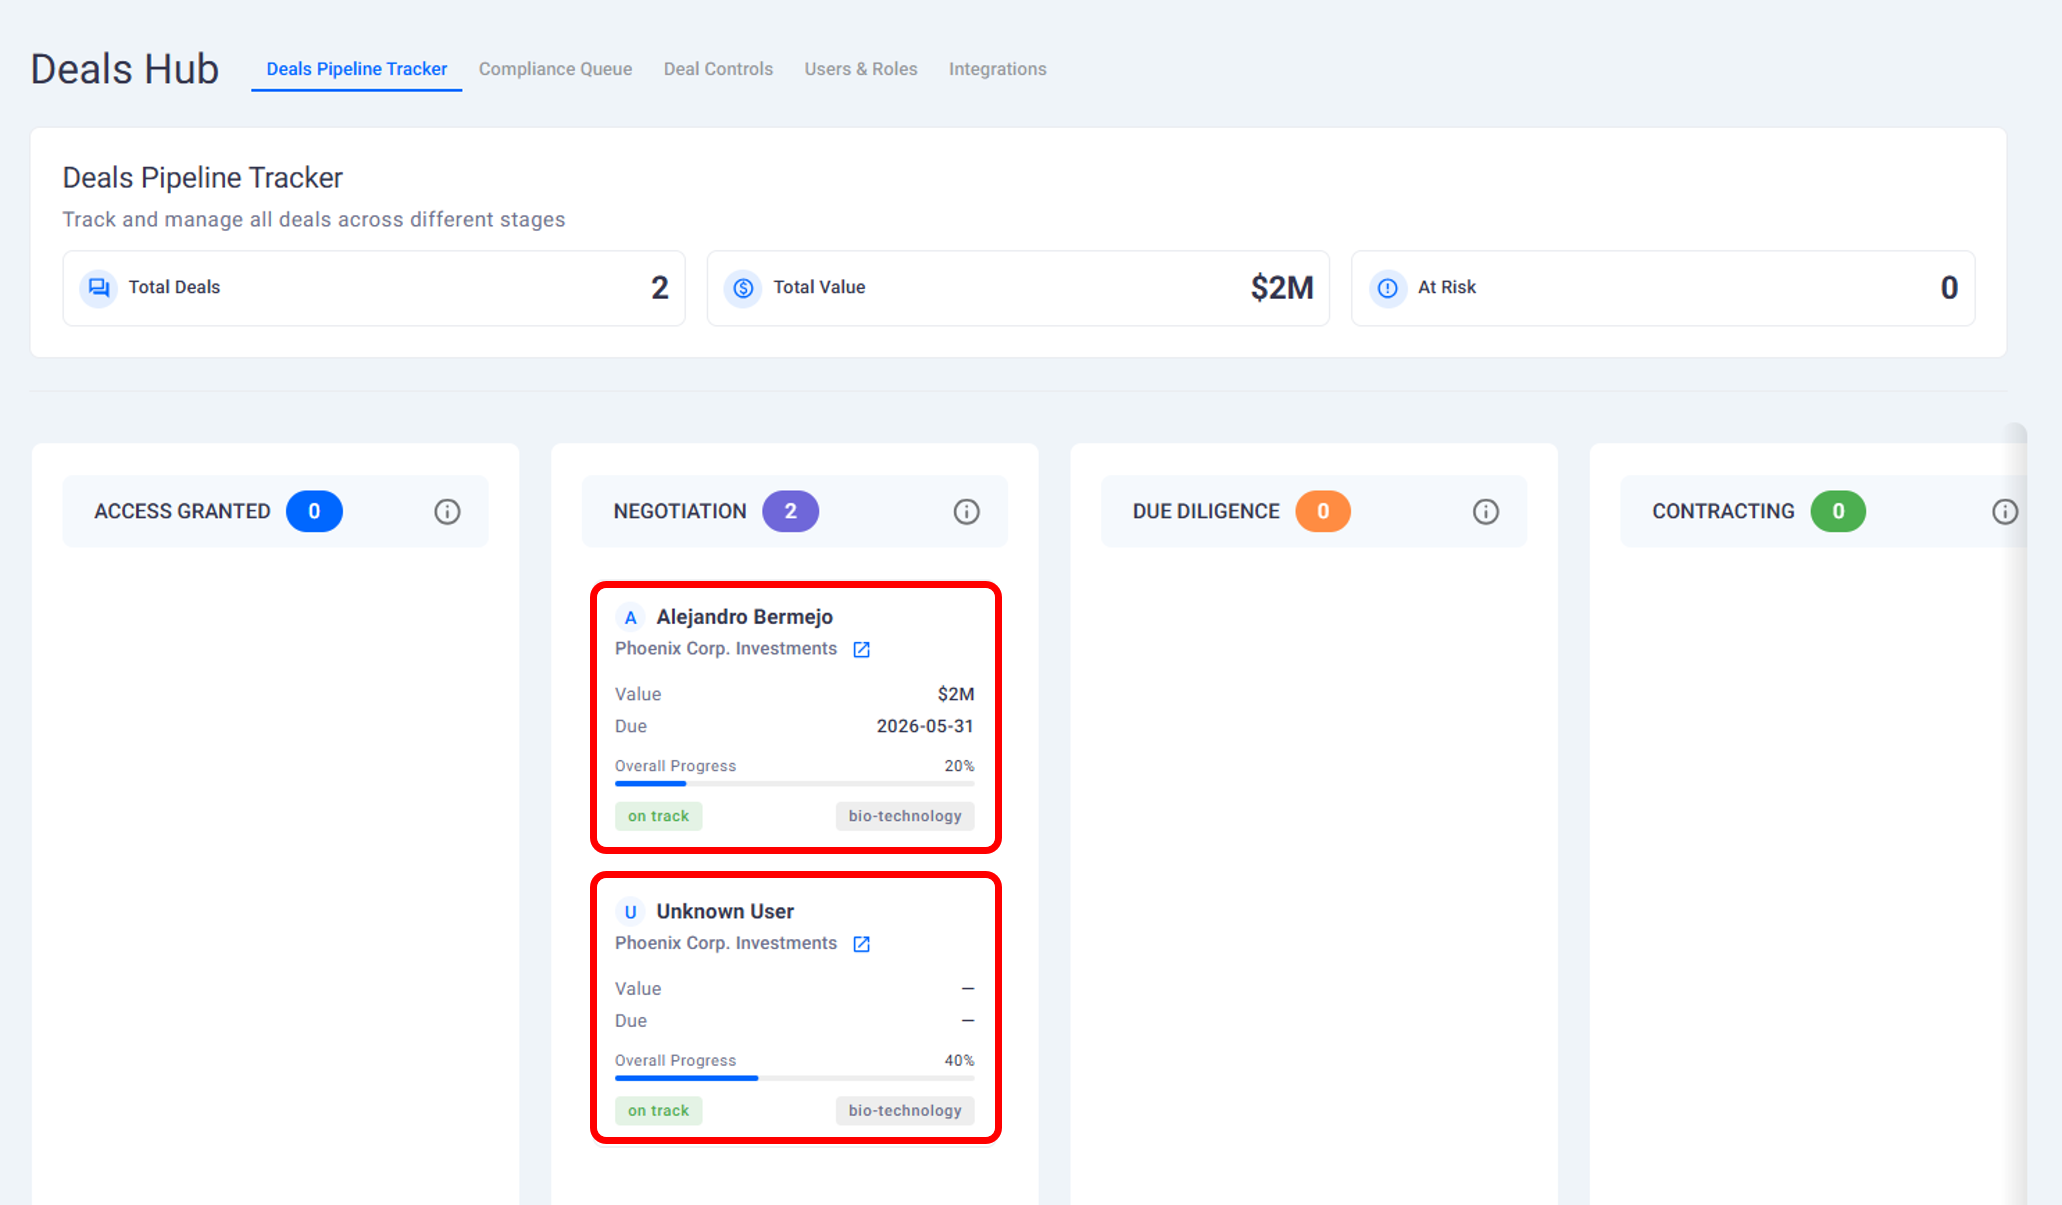Image resolution: width=2062 pixels, height=1205 pixels.
Task: Go to Users & Roles tab
Action: [x=860, y=69]
